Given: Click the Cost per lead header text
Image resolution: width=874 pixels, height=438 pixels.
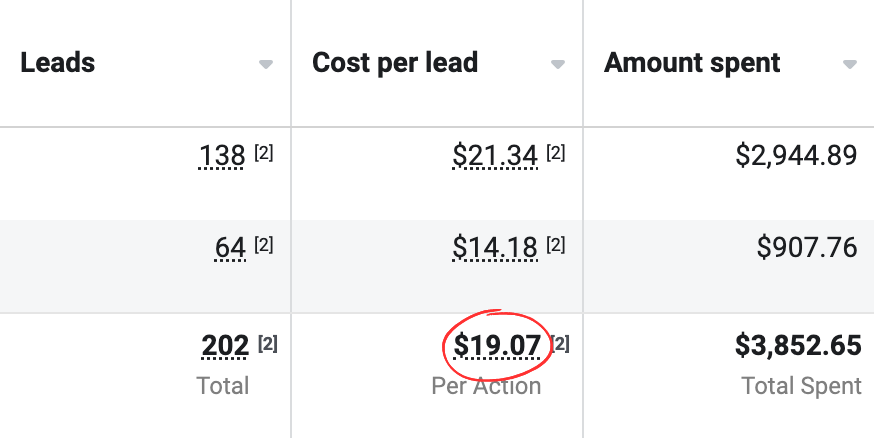Looking at the screenshot, I should pos(395,63).
